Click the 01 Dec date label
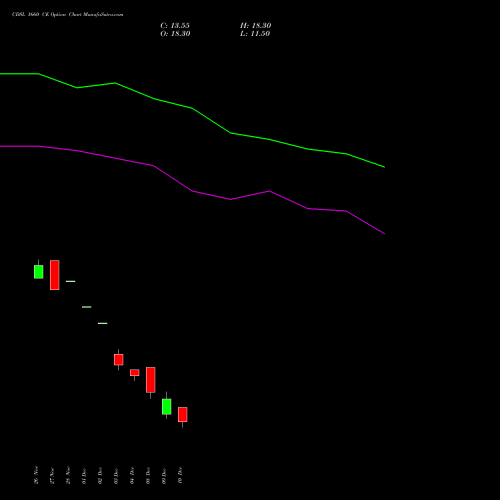 [x=84, y=476]
